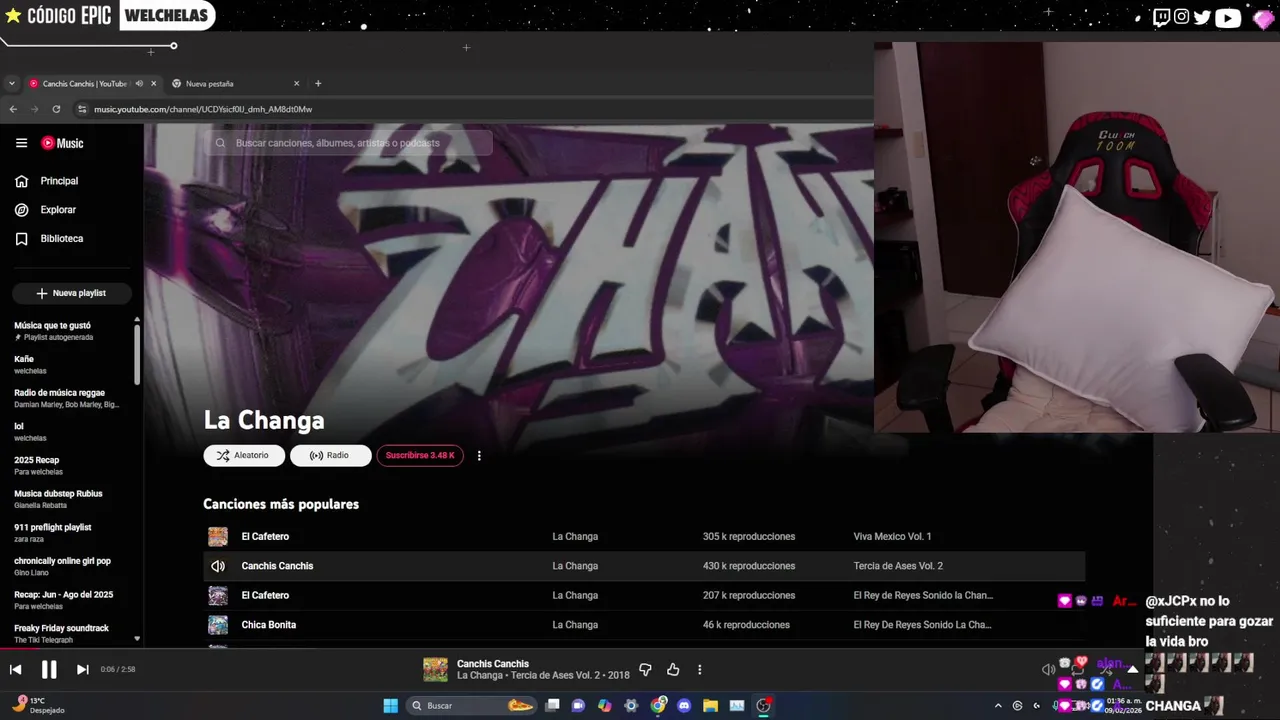Open Biblioteca in the sidebar
The width and height of the screenshot is (1280, 720).
pos(61,239)
